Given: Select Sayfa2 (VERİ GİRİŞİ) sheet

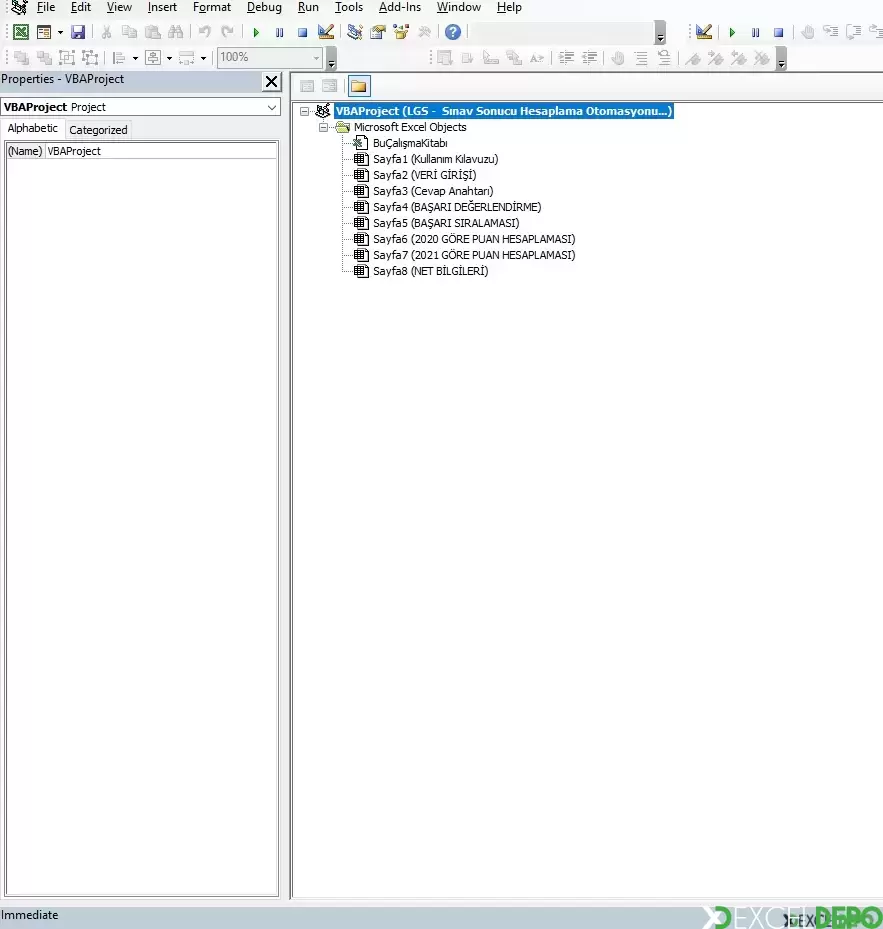Looking at the screenshot, I should pyautogui.click(x=424, y=175).
